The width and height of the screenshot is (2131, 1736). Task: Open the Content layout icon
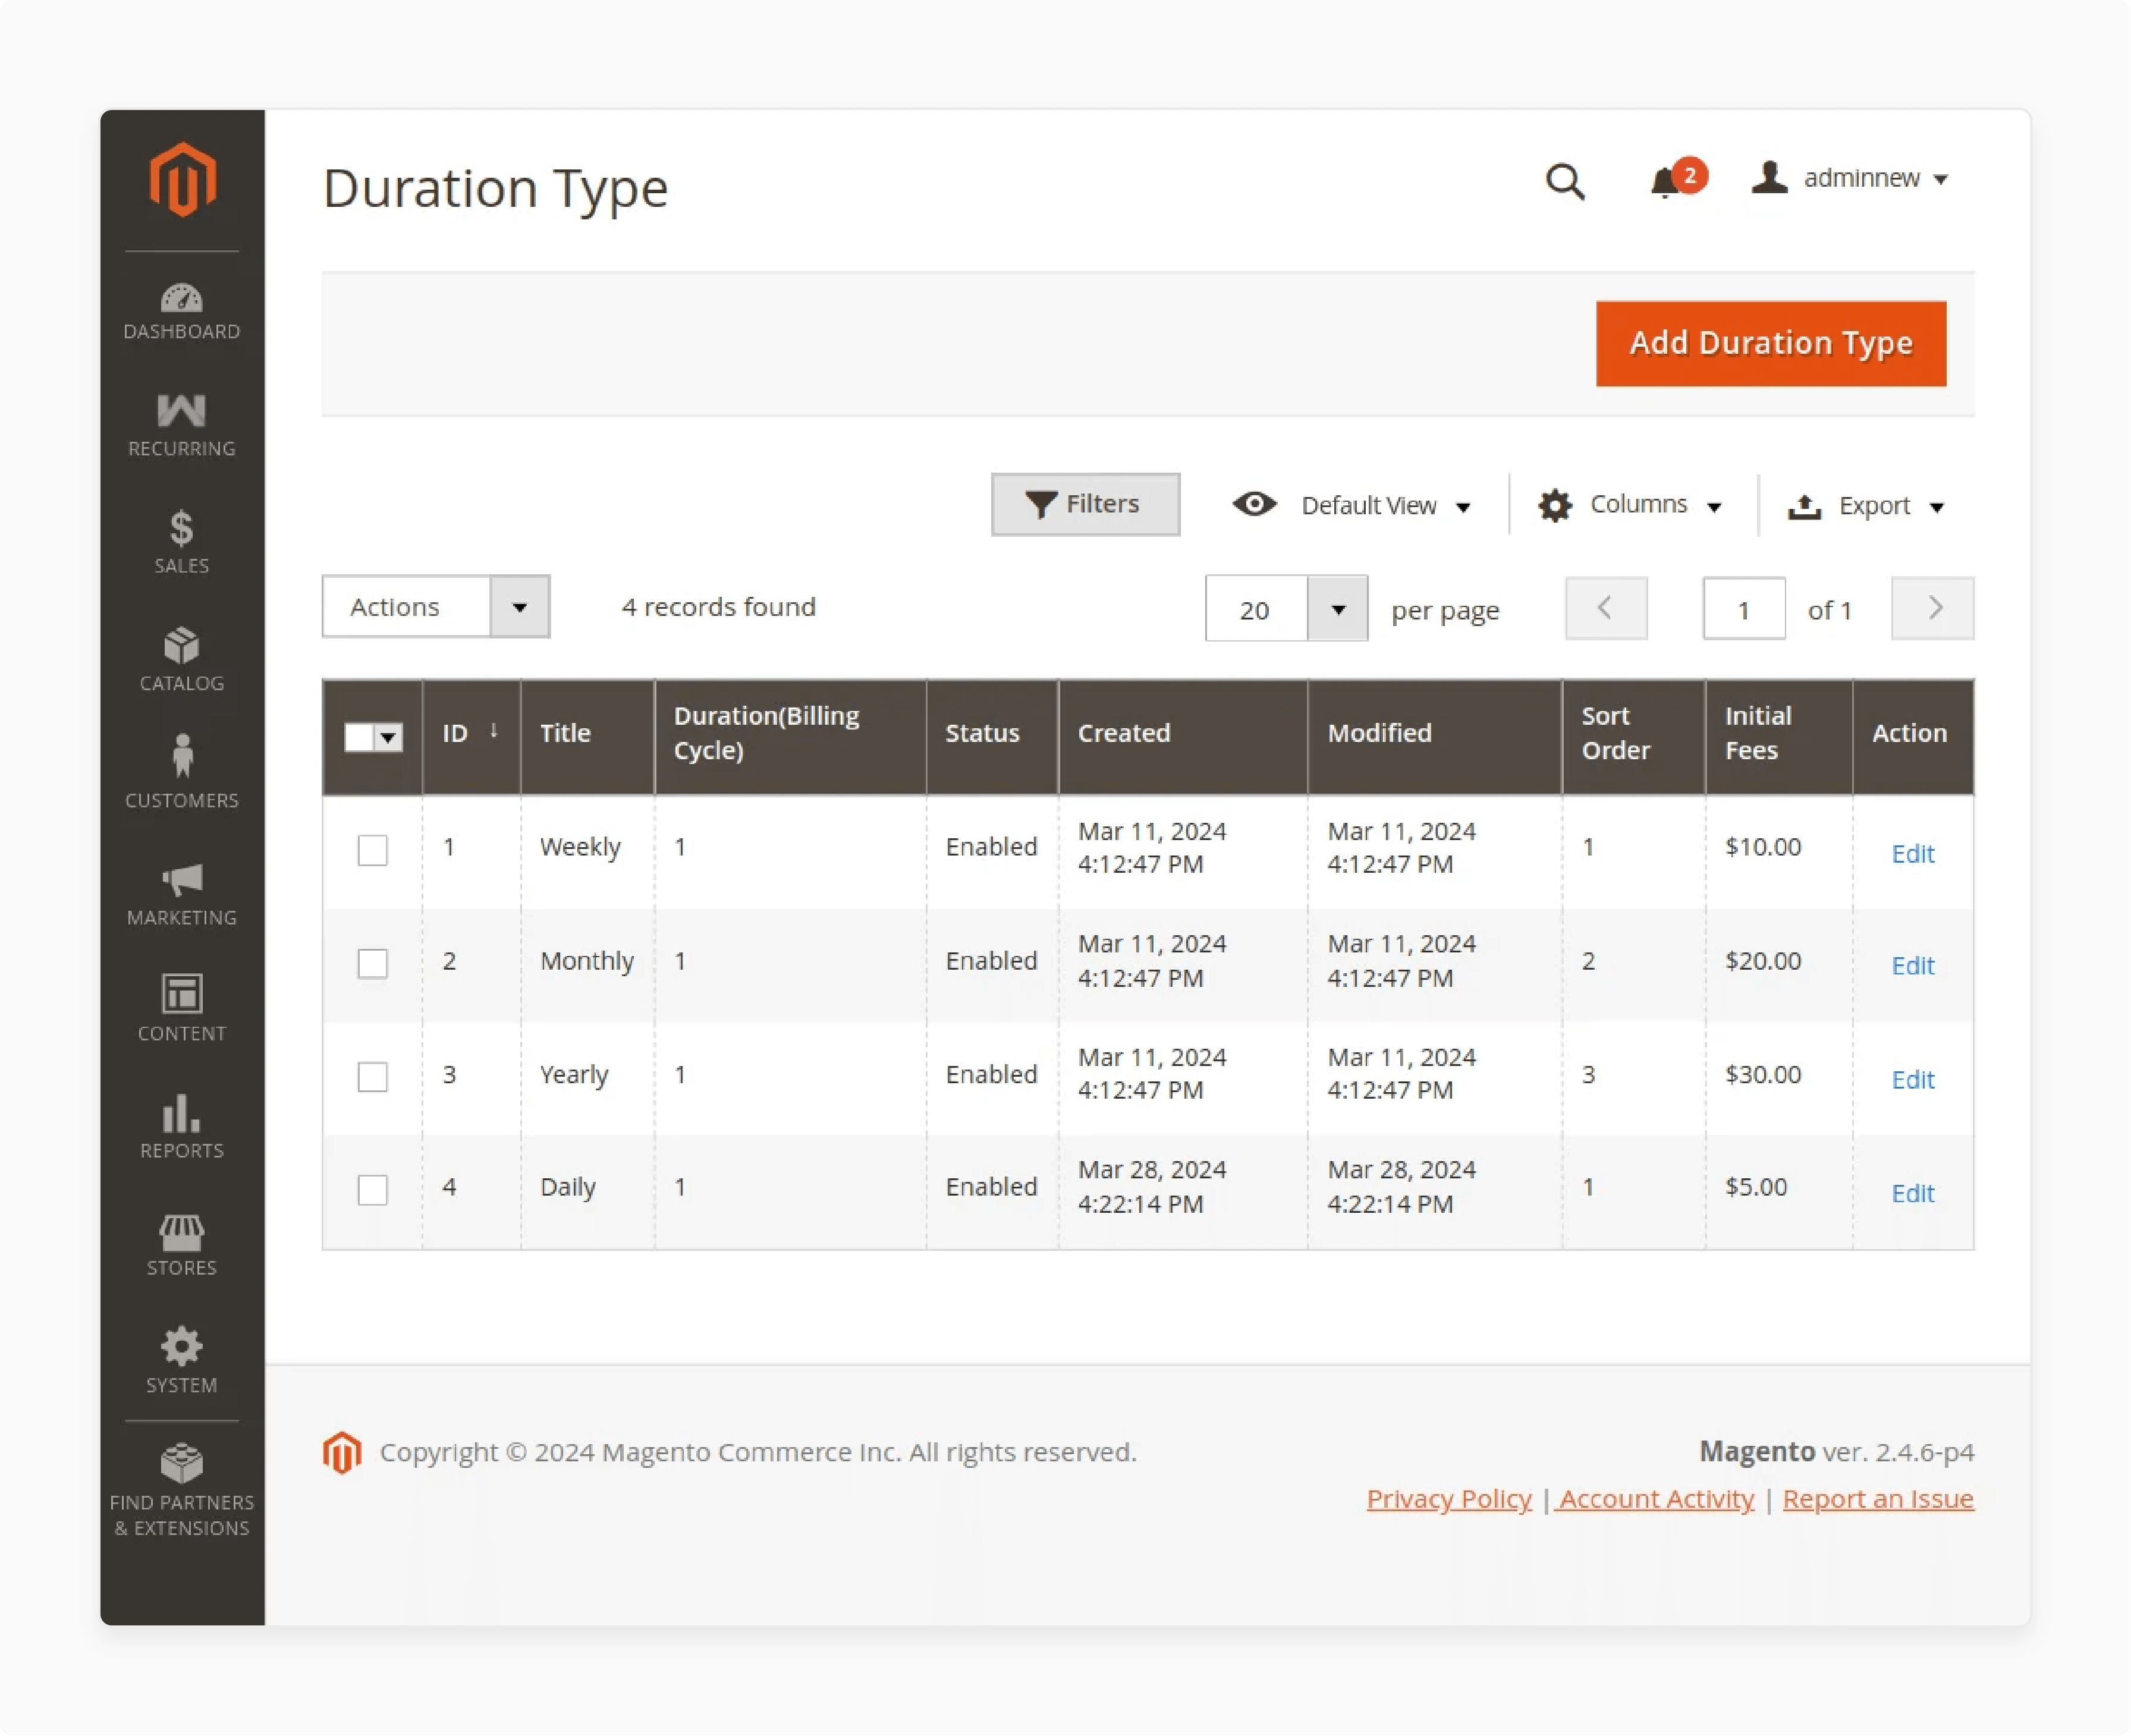pyautogui.click(x=182, y=994)
